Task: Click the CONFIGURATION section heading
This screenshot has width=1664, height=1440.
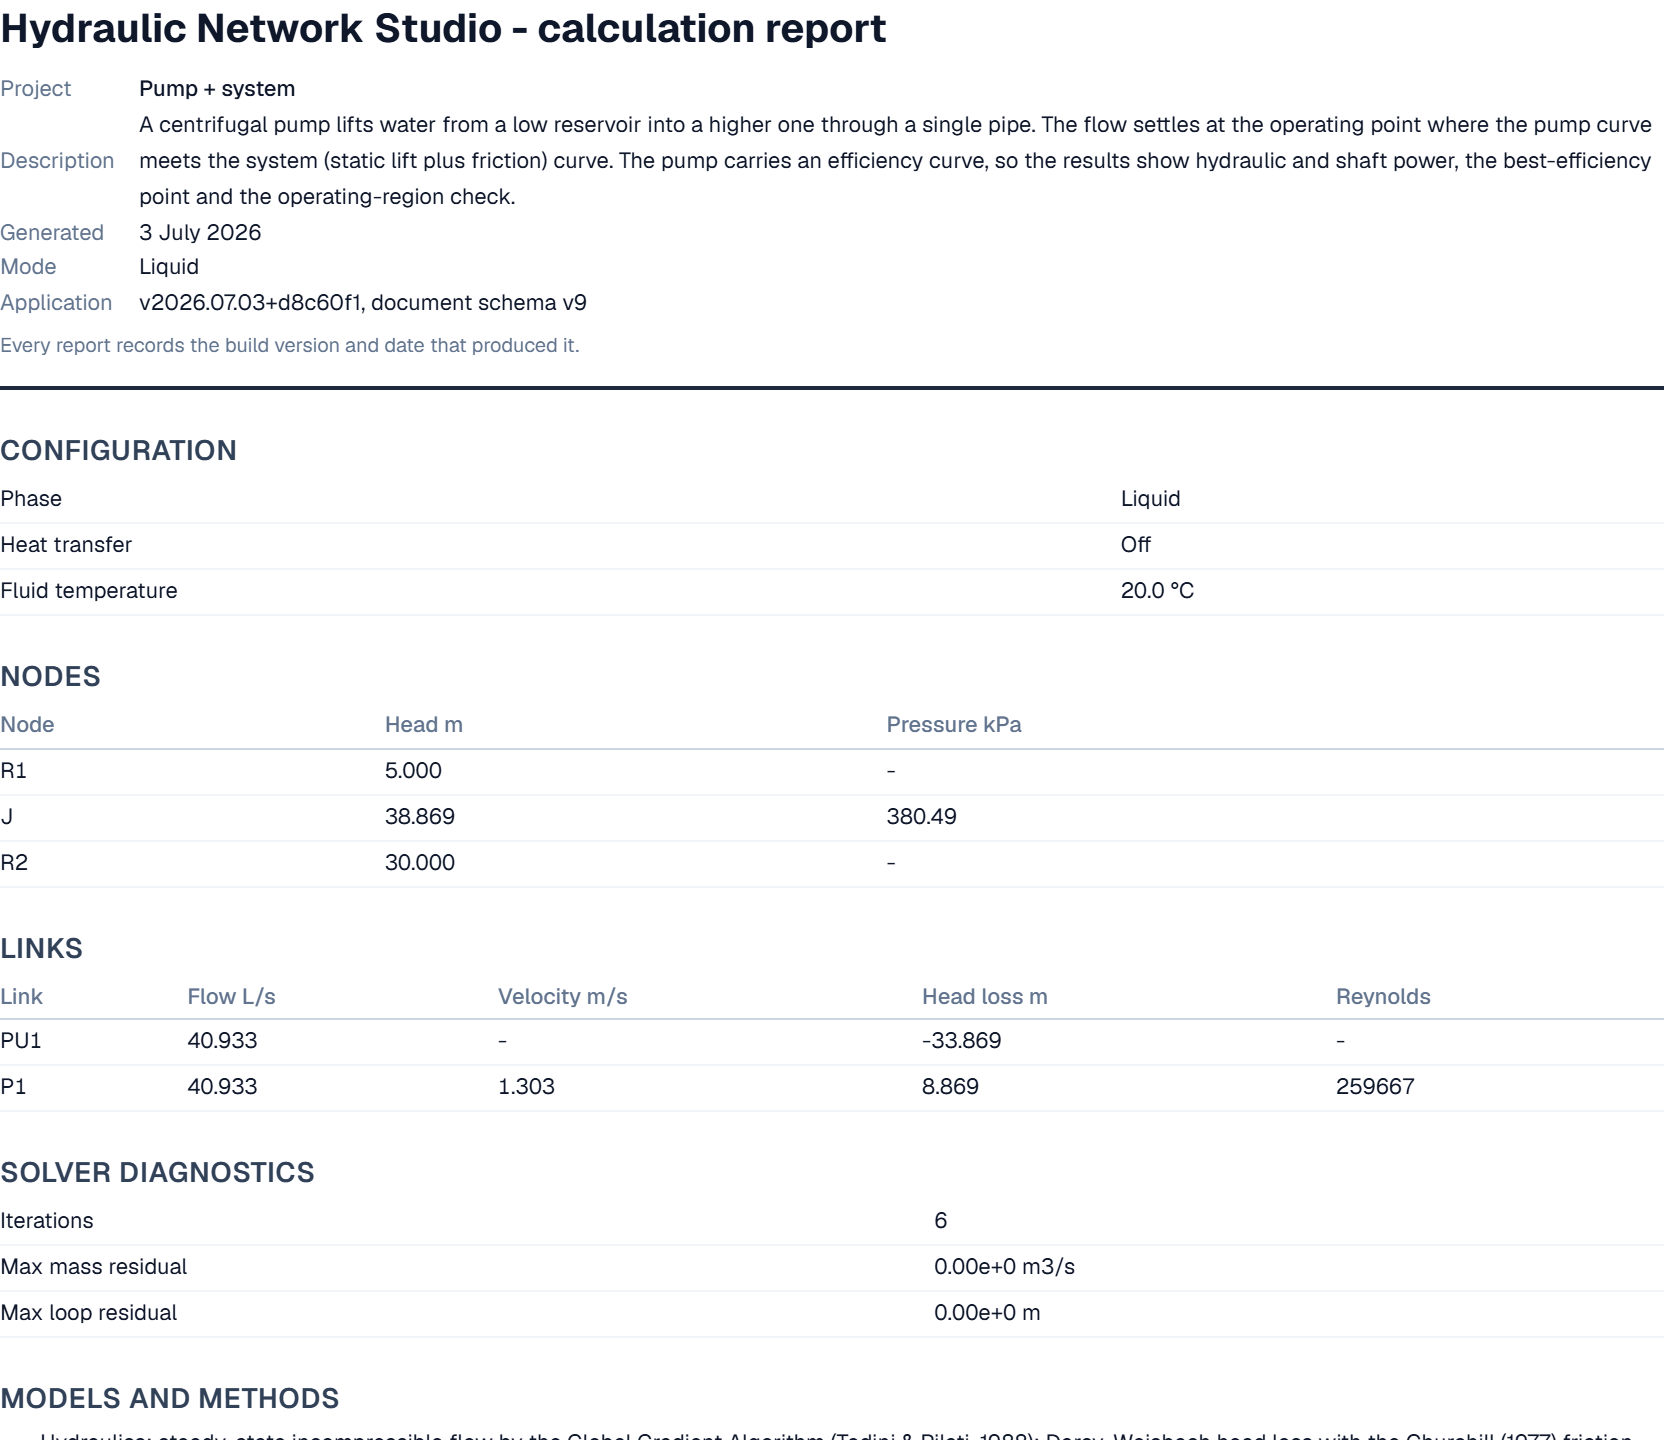Action: pyautogui.click(x=118, y=450)
